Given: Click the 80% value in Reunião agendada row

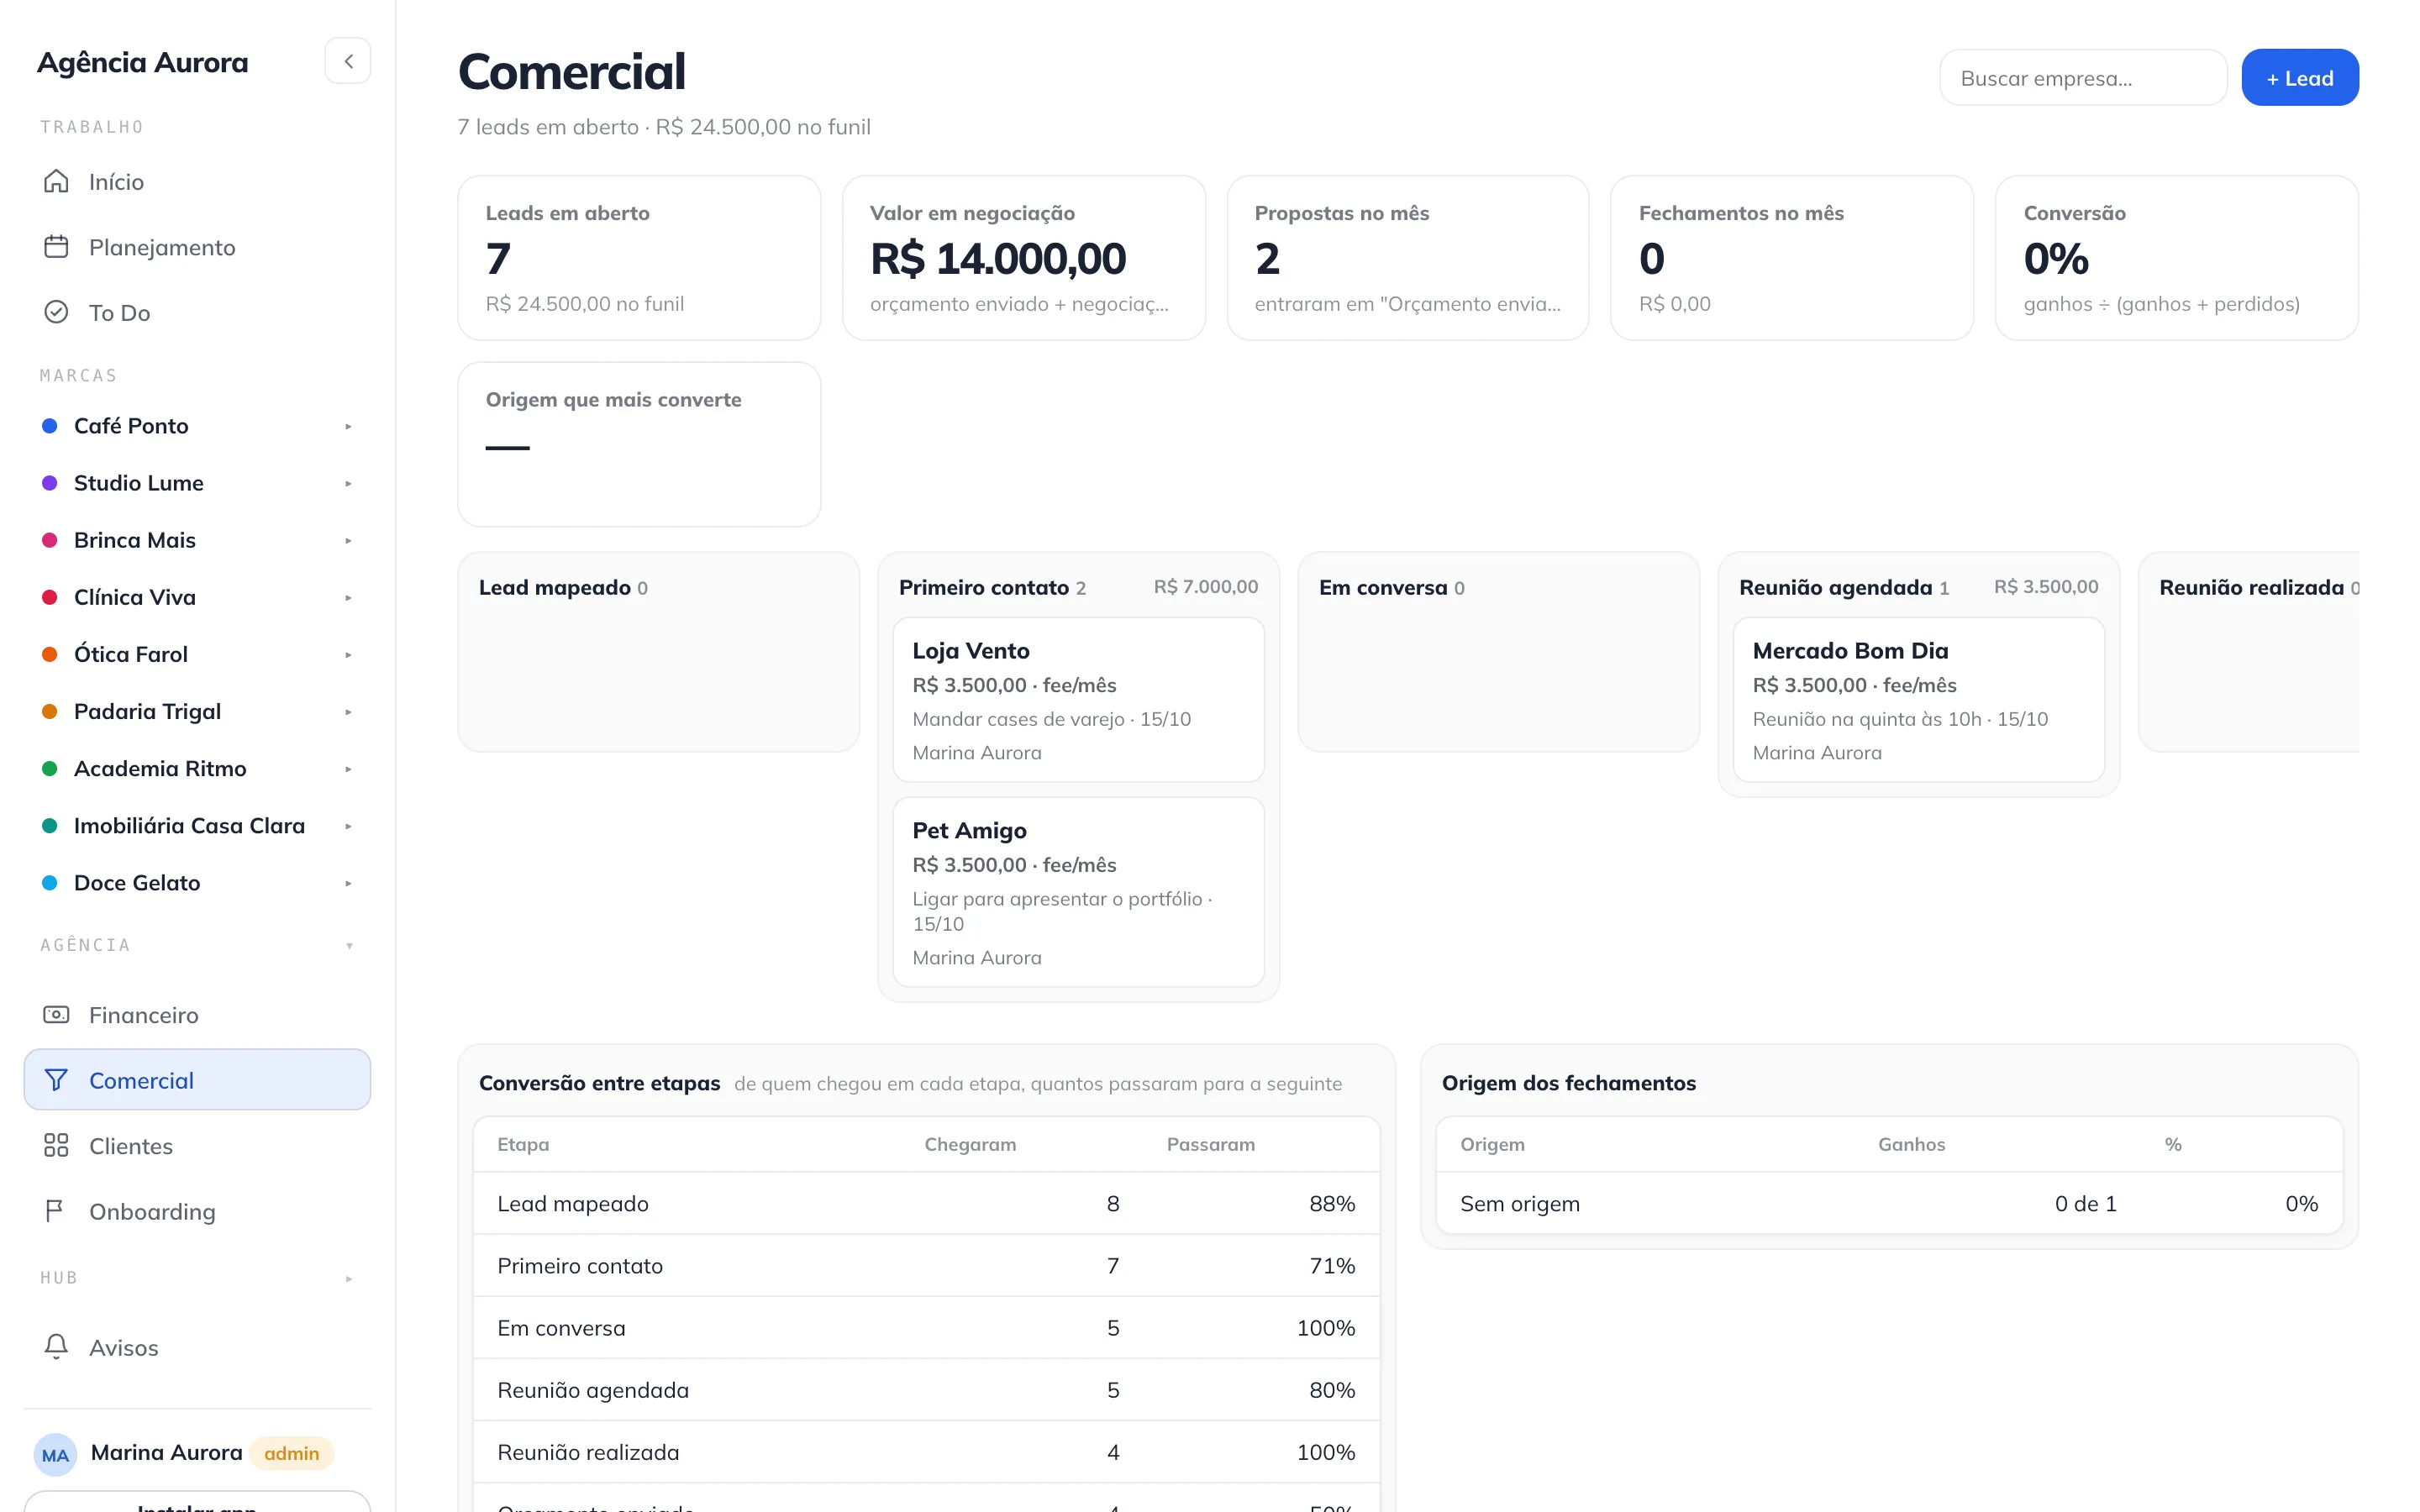Looking at the screenshot, I should point(1332,1390).
